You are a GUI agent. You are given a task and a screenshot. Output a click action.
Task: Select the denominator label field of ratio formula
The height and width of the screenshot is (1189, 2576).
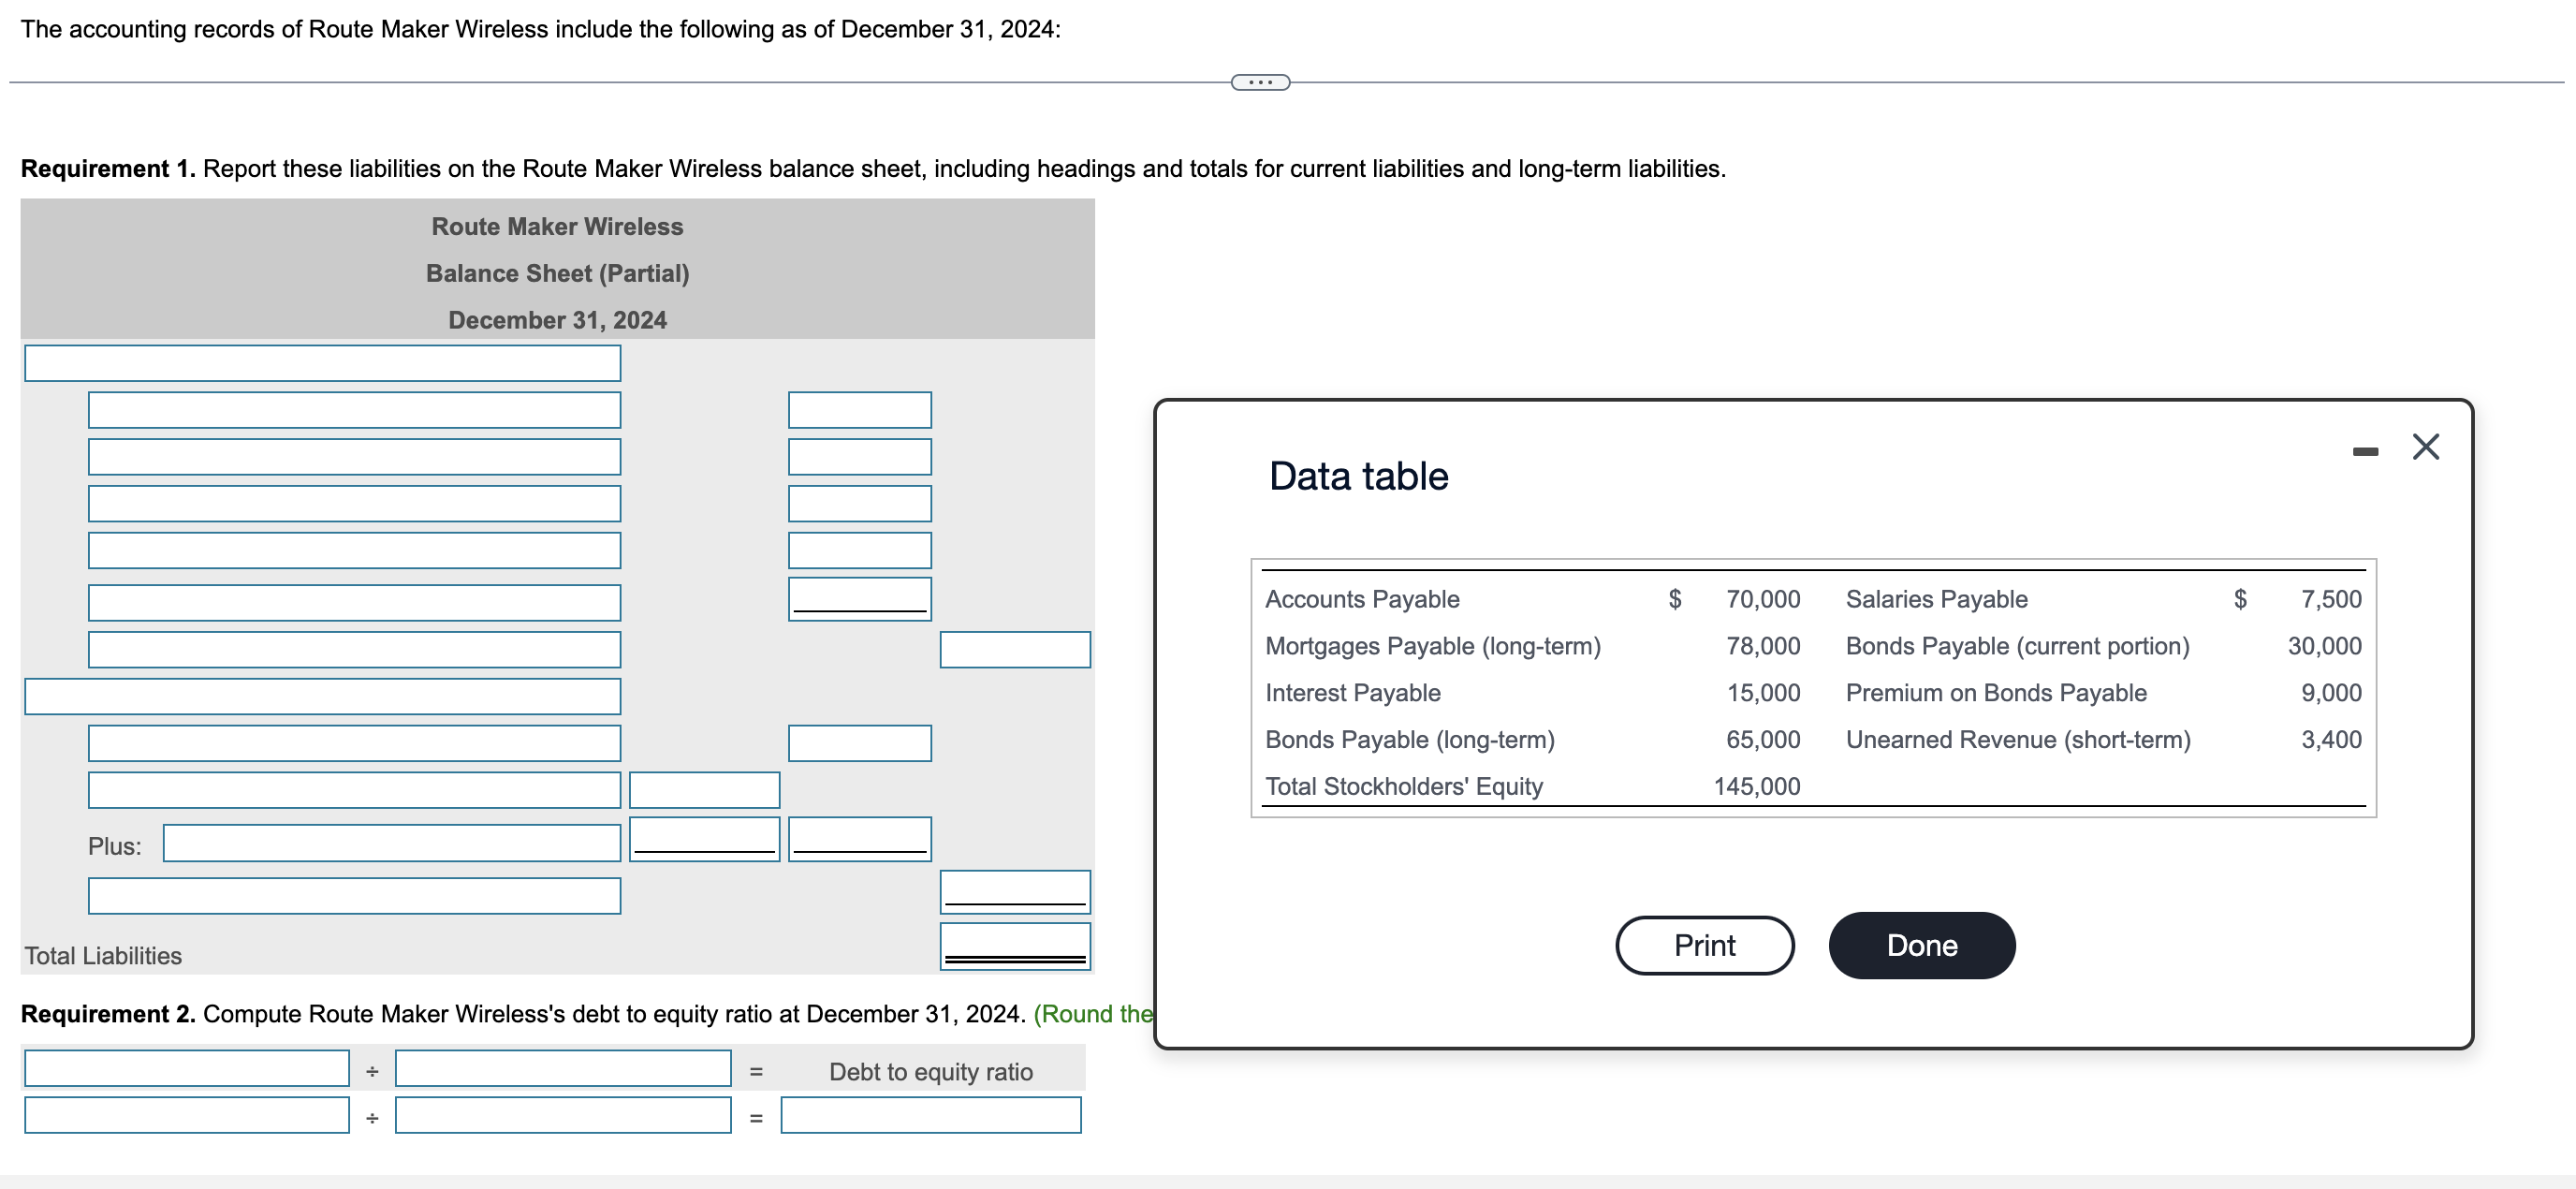pos(563,1068)
